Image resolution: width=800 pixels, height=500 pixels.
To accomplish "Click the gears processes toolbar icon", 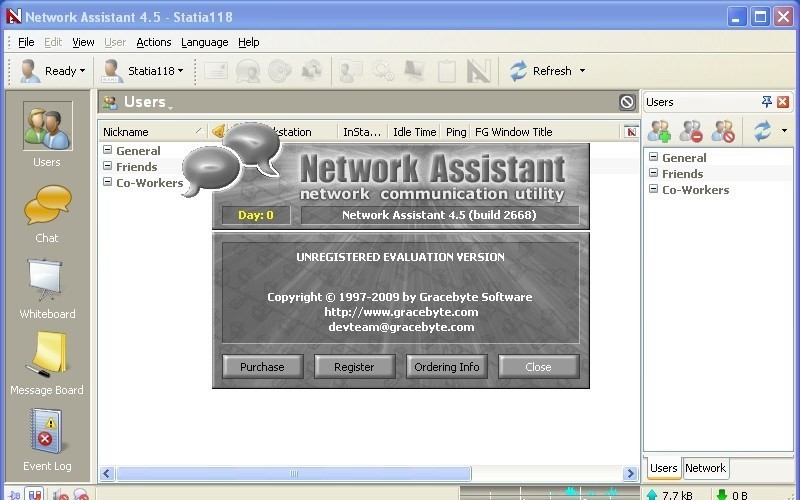I will coord(383,71).
